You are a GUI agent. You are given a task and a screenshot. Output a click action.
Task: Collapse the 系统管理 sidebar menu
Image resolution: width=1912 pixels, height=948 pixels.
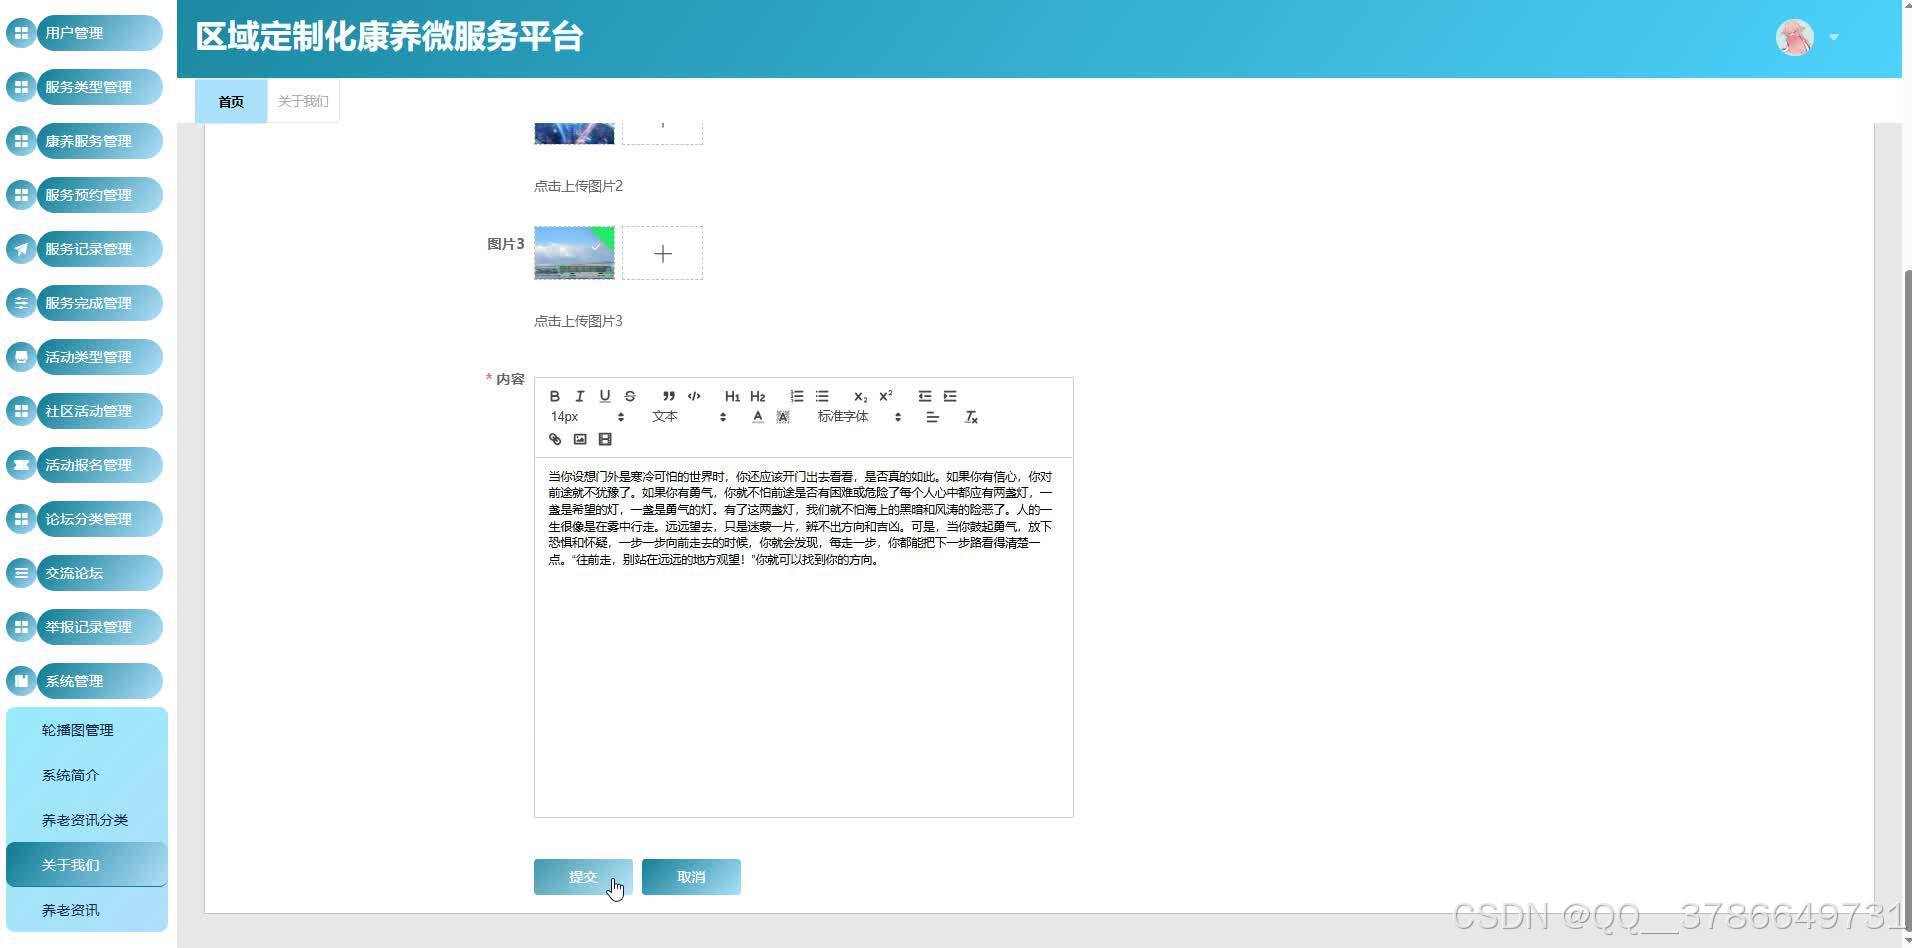85,681
